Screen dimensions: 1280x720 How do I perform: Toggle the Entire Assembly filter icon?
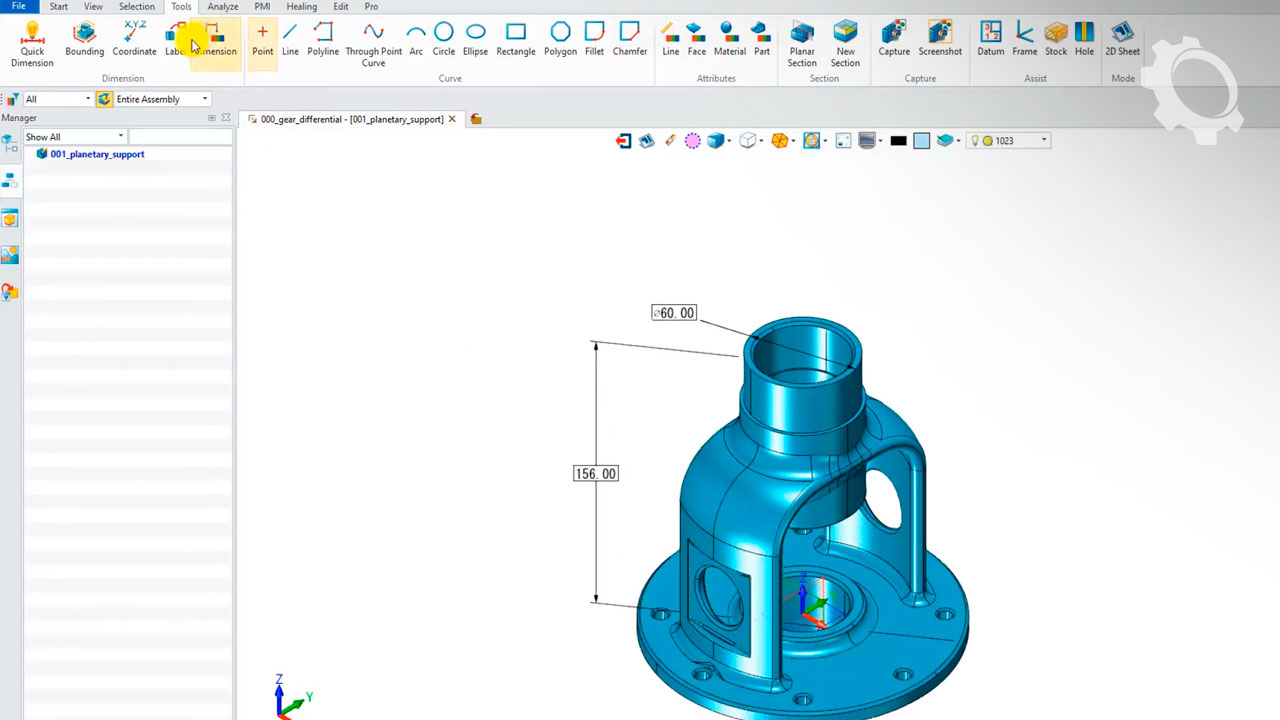103,99
